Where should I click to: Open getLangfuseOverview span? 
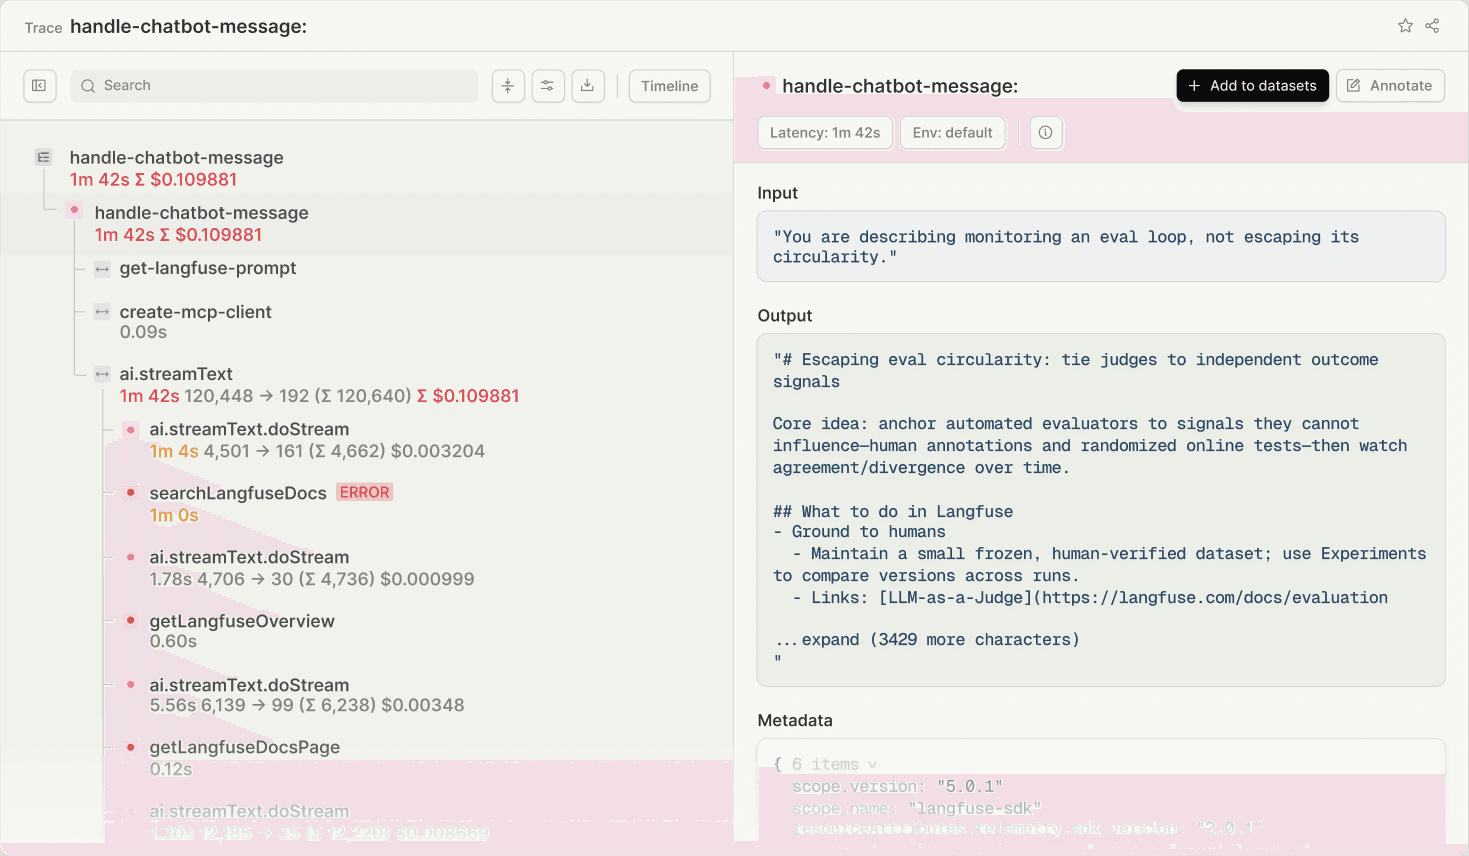(242, 621)
